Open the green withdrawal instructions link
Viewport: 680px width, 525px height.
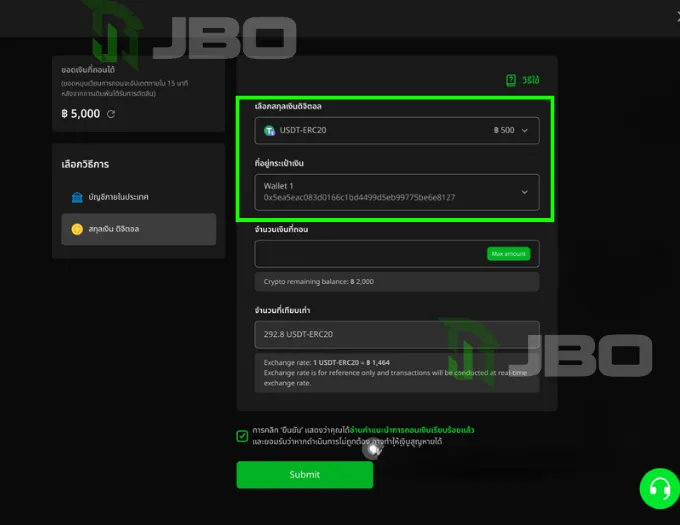[x=412, y=430]
